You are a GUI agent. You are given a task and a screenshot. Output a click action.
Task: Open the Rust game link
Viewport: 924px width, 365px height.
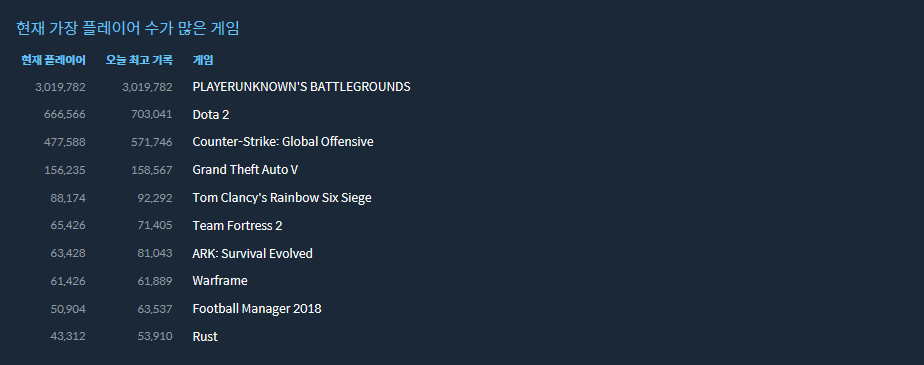click(x=205, y=337)
